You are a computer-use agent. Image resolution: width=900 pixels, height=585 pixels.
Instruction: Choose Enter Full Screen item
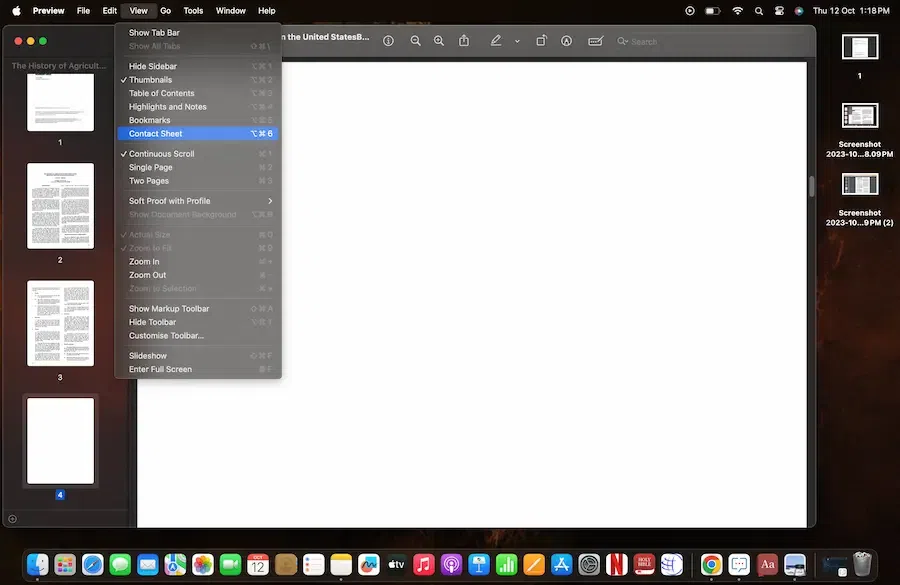(x=198, y=369)
